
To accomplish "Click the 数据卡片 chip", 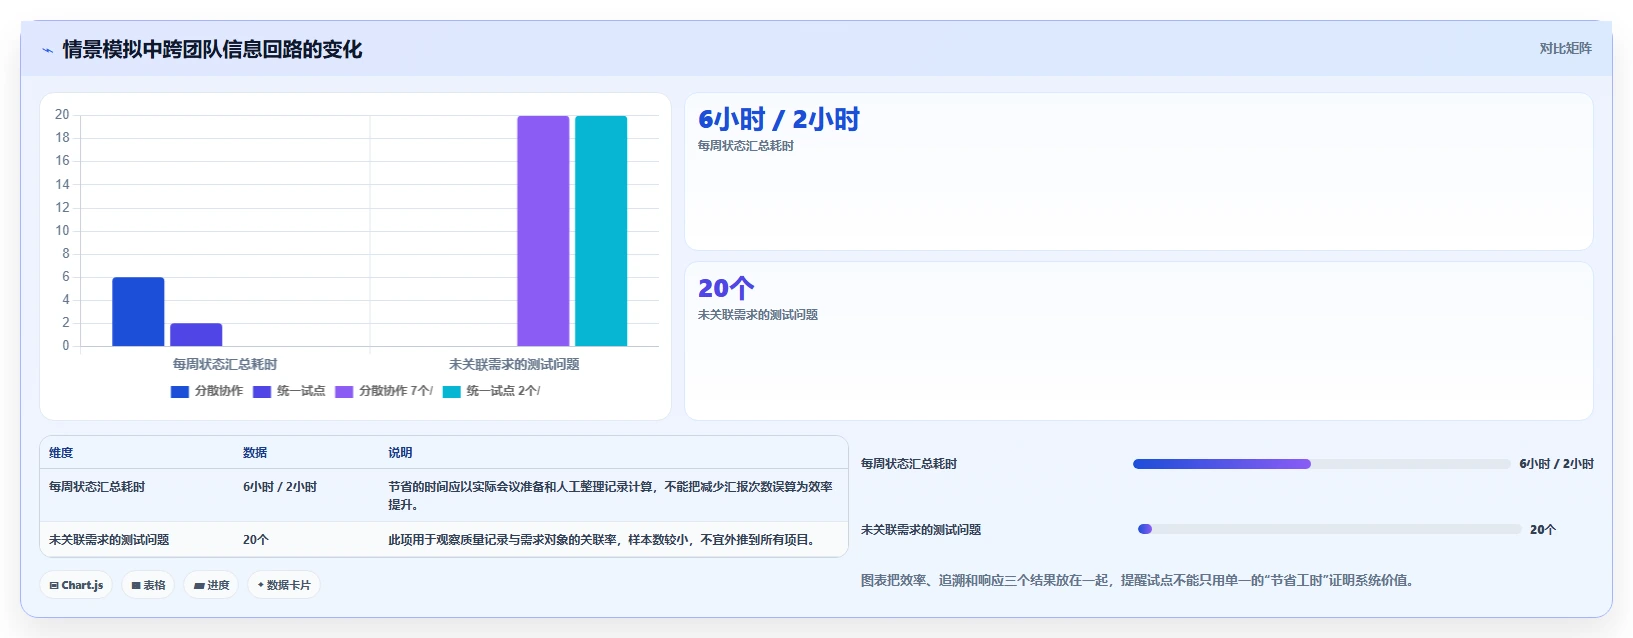I will (284, 585).
